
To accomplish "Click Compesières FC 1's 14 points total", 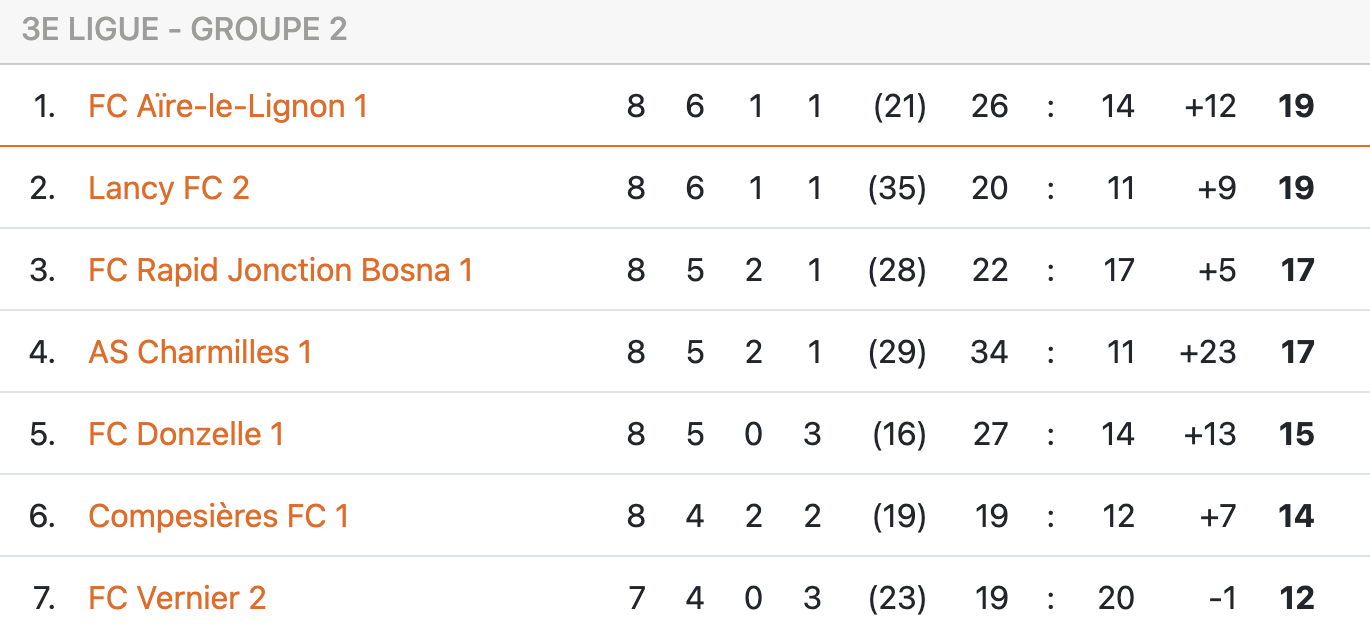I will click(1296, 516).
